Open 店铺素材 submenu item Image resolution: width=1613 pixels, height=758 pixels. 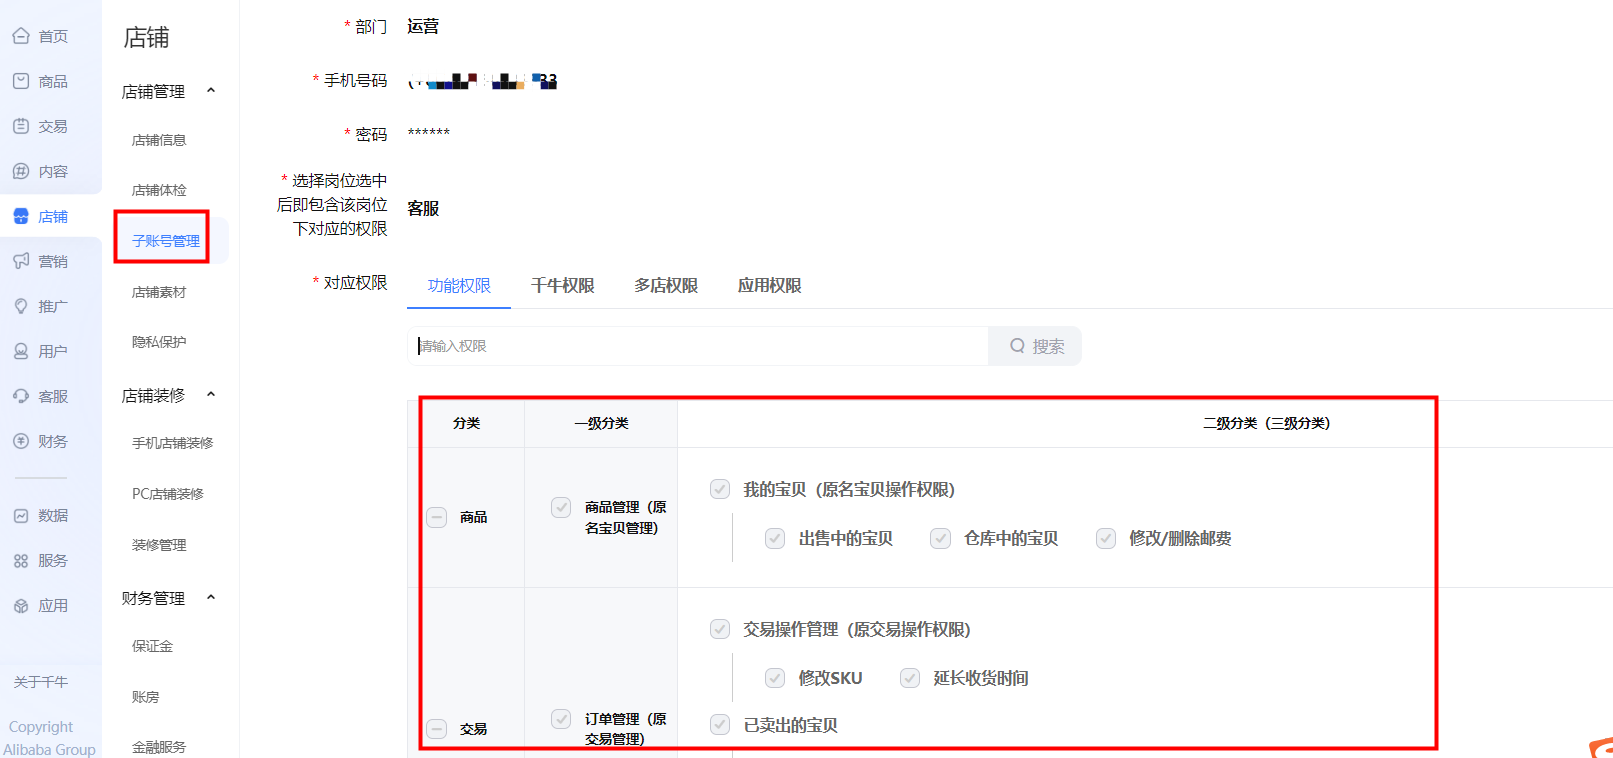pos(159,292)
